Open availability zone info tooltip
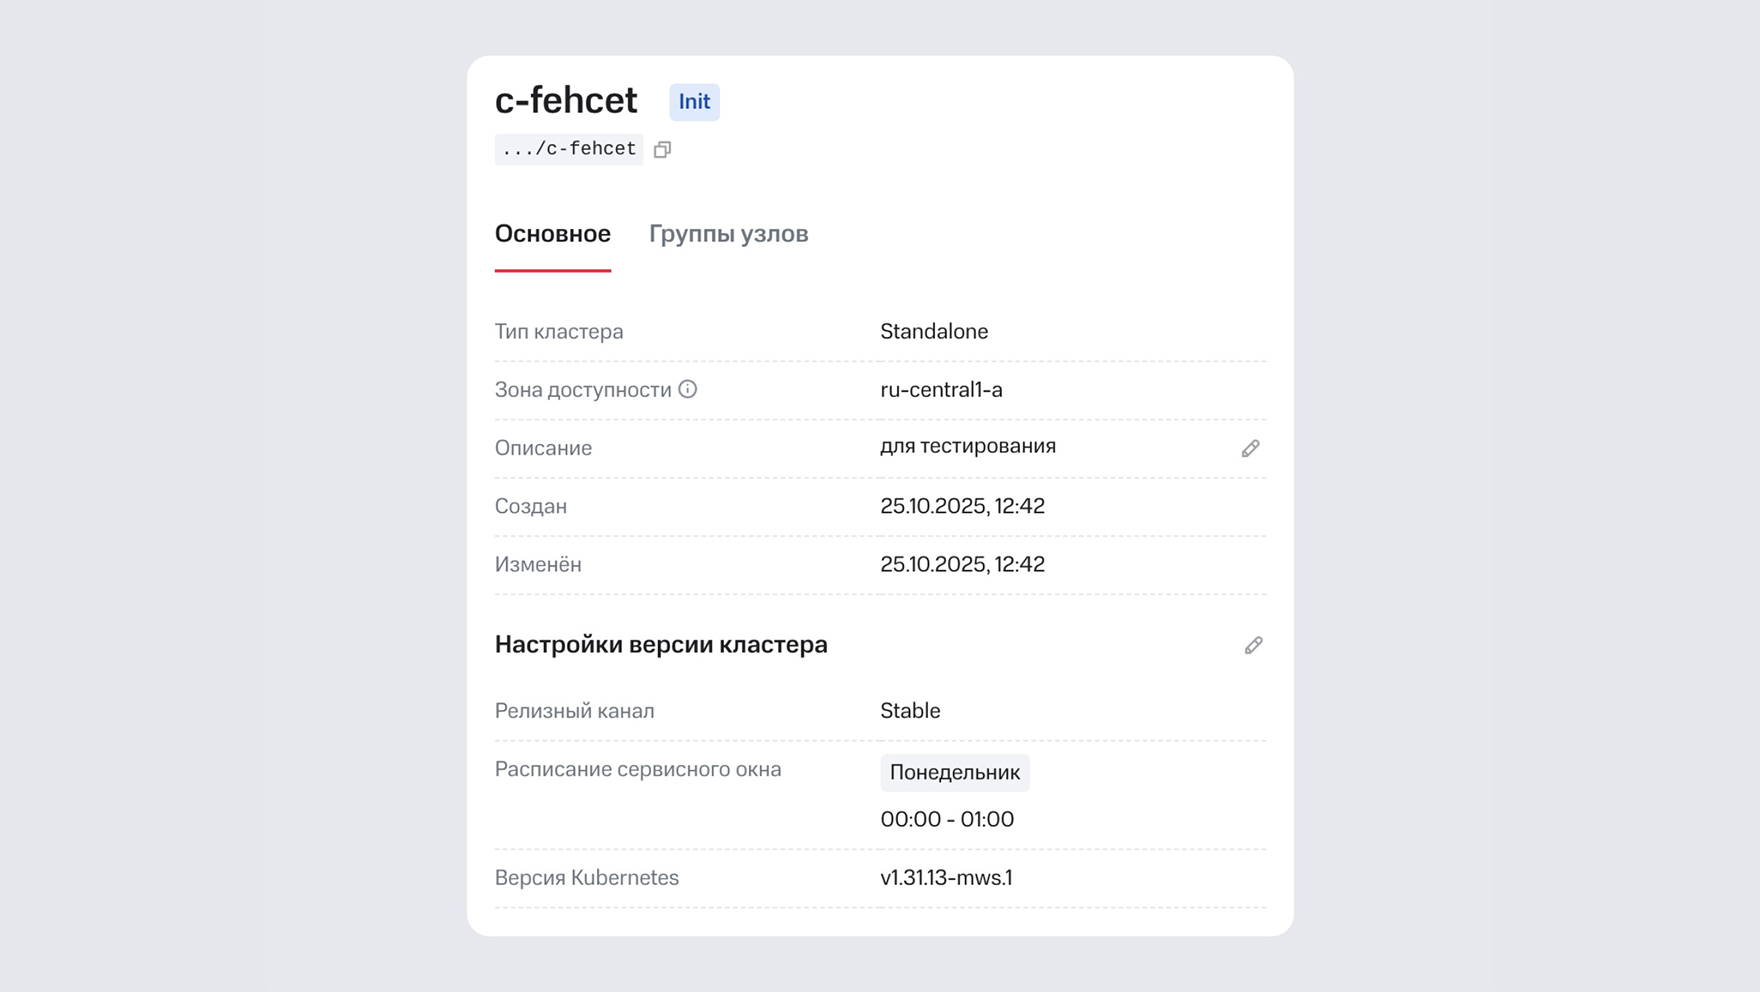This screenshot has height=992, width=1760. 689,390
